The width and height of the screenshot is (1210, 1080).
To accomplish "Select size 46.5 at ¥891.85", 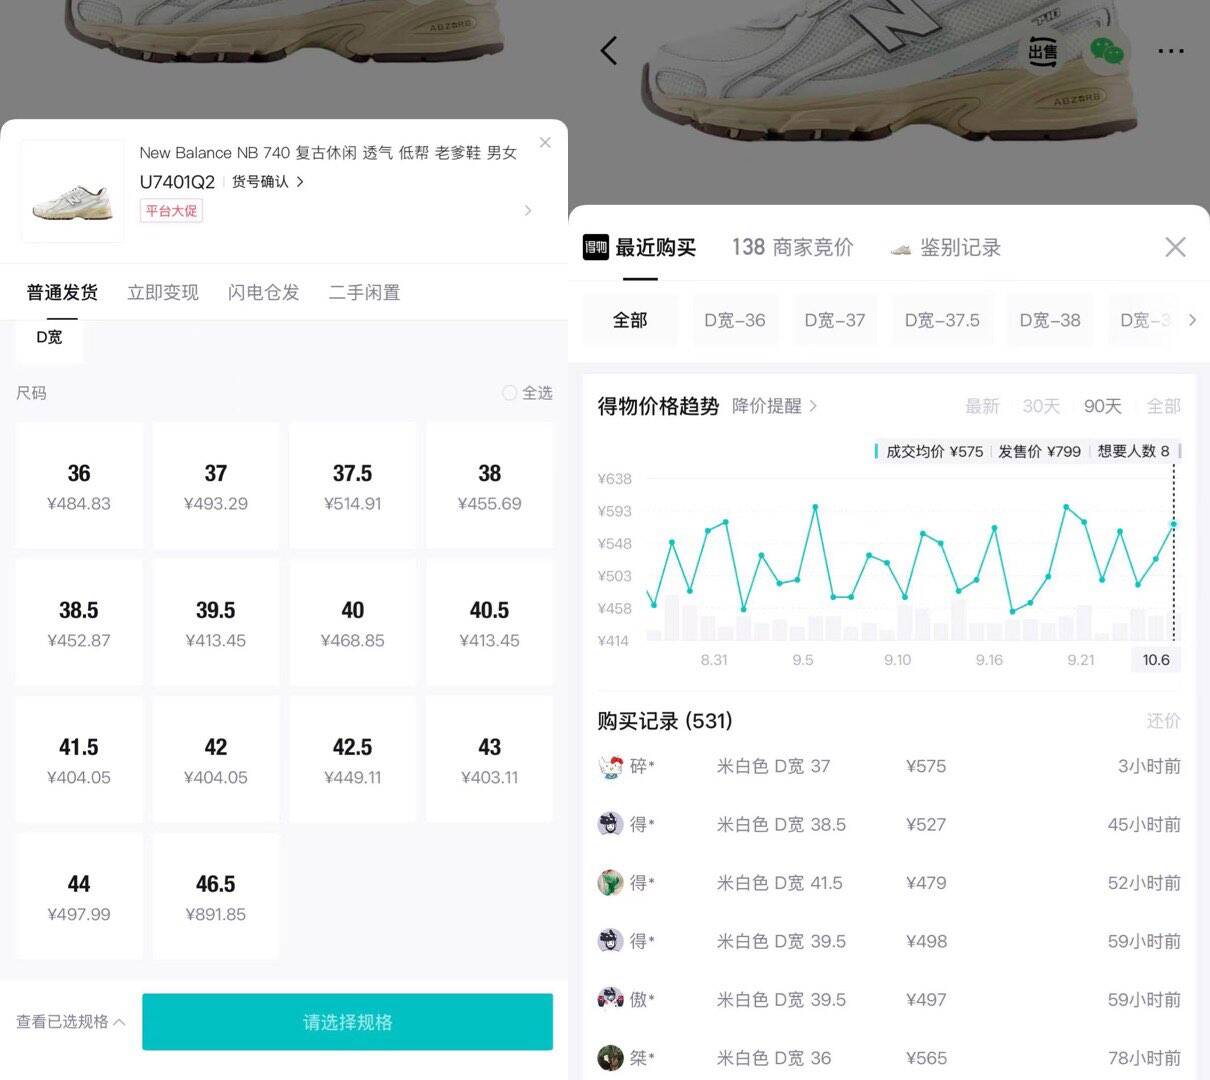I will [x=216, y=896].
